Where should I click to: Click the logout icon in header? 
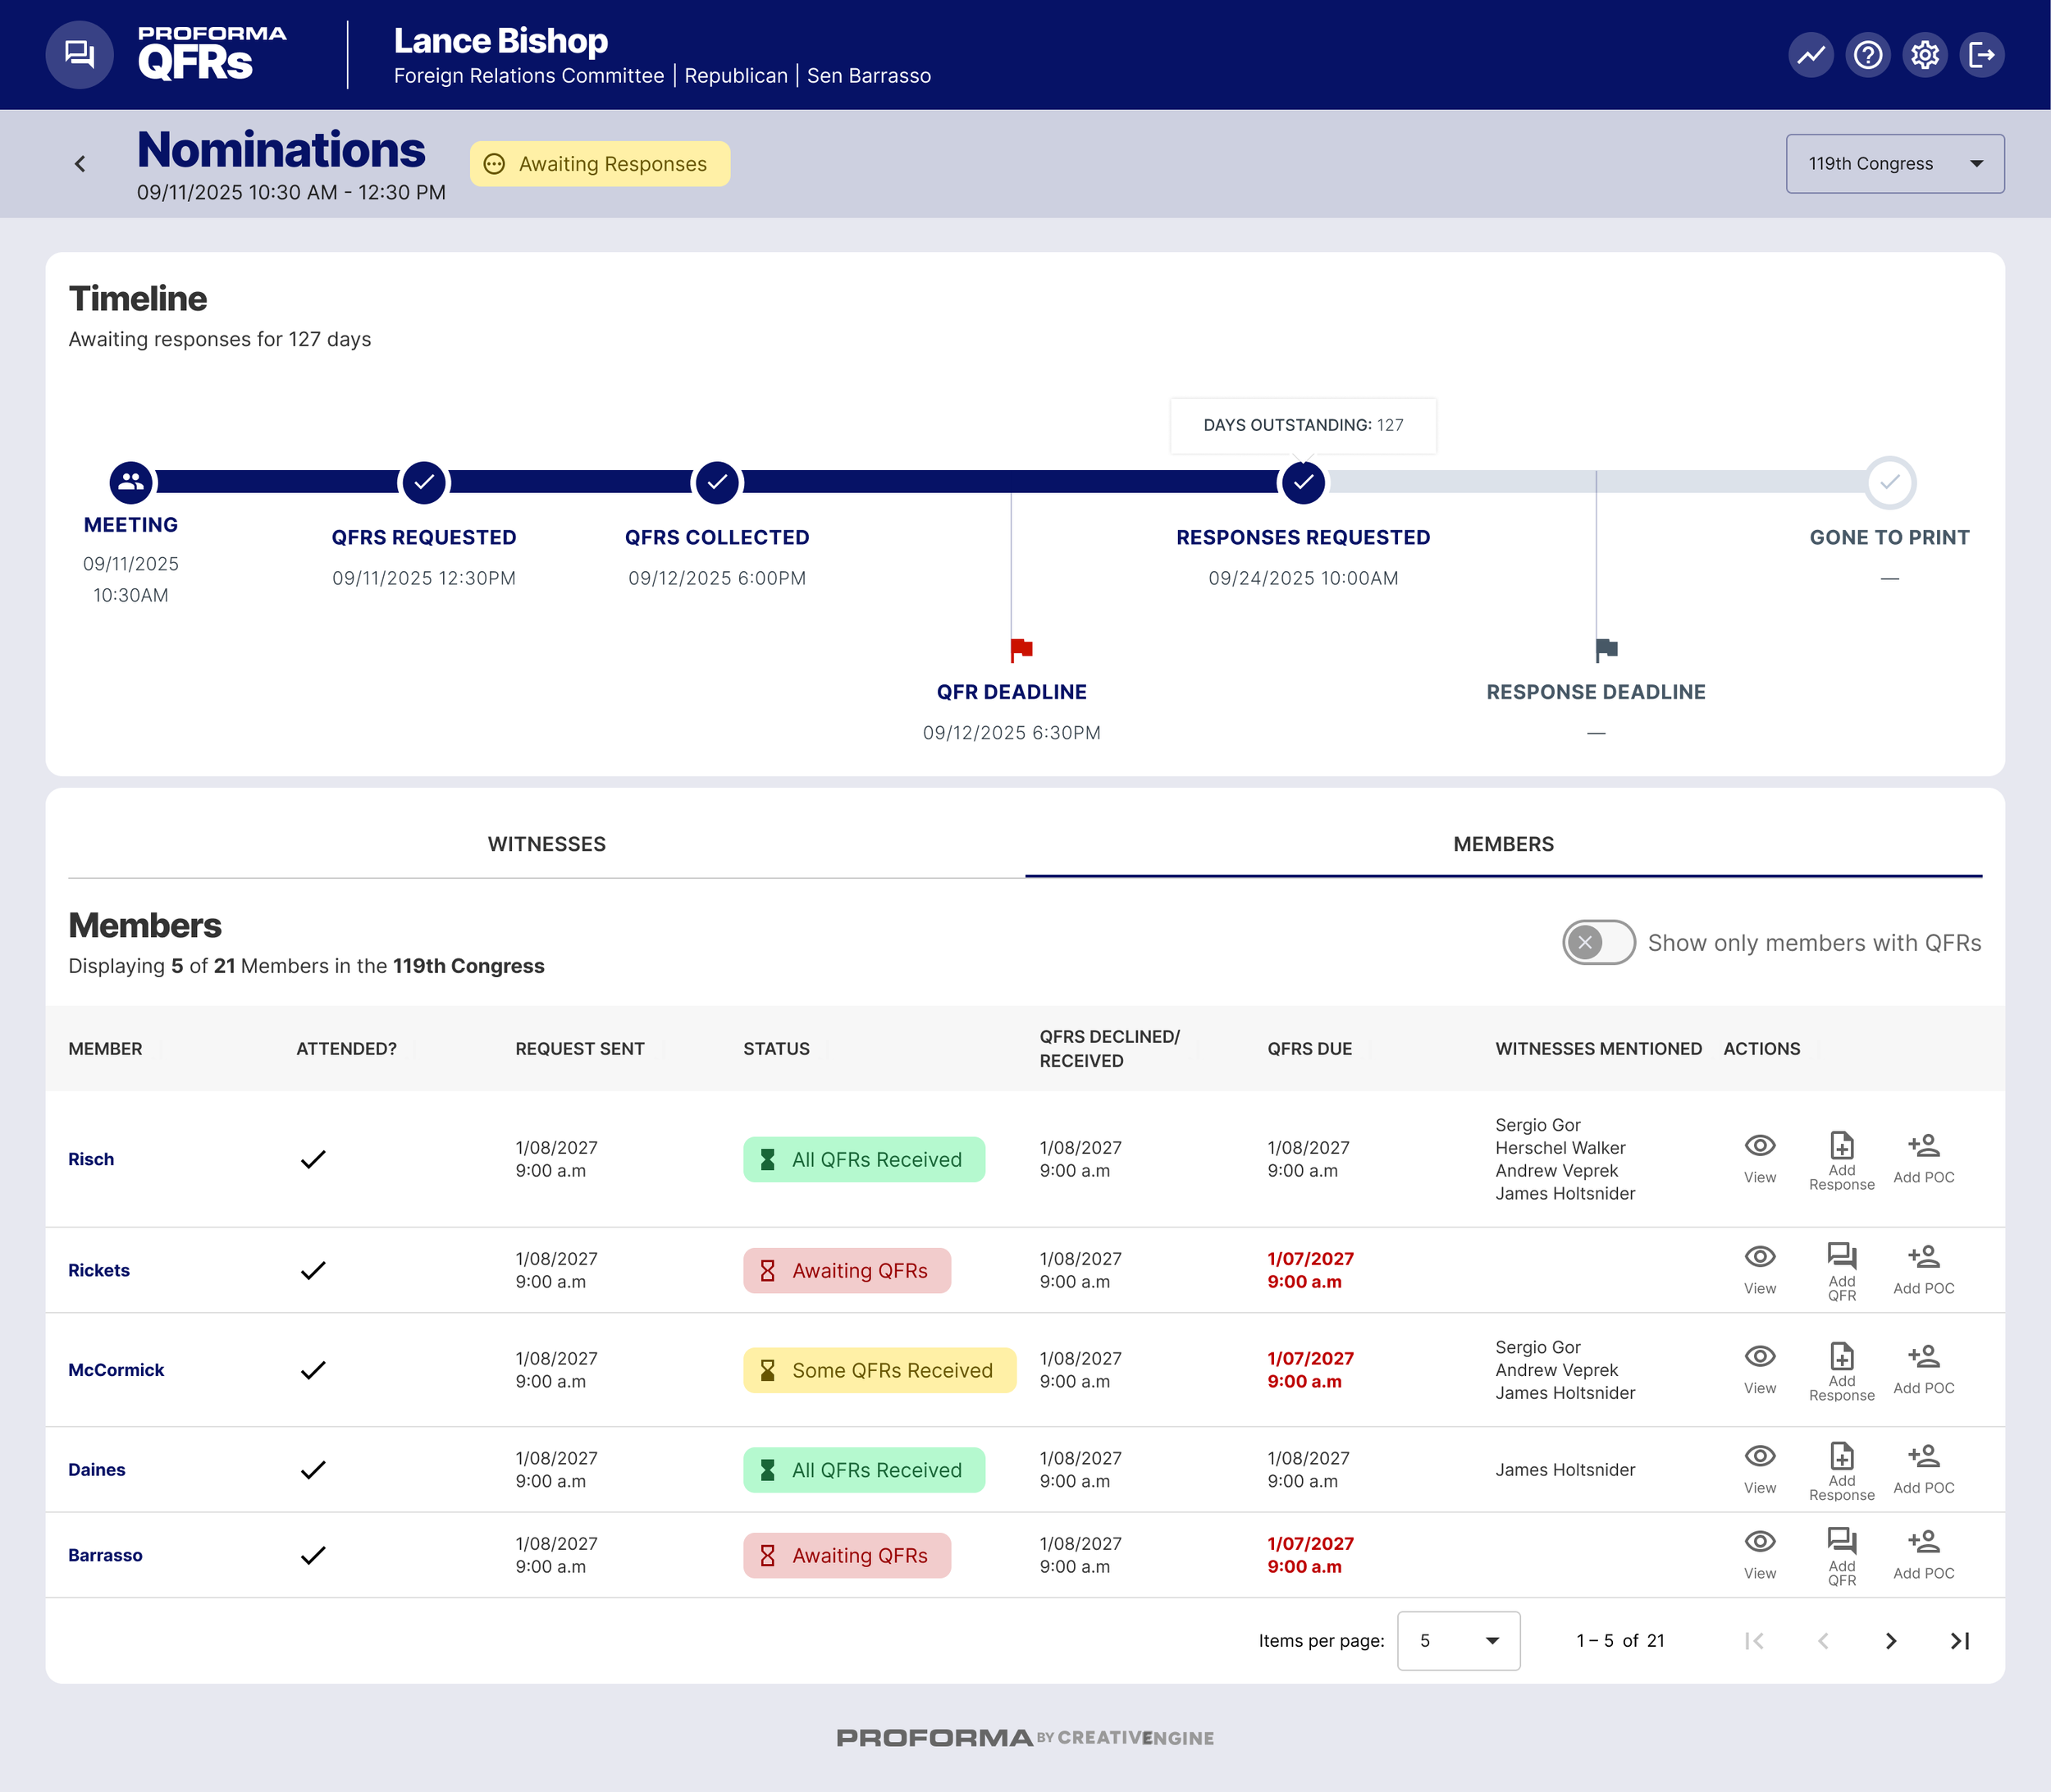click(1981, 55)
